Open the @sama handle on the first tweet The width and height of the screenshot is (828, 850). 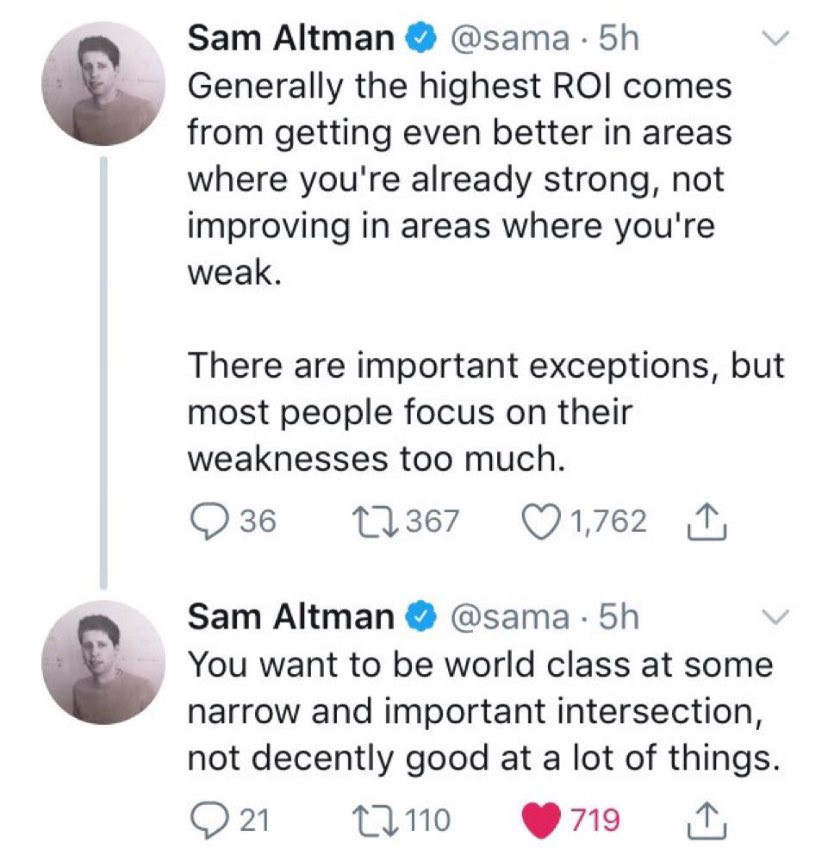coord(511,39)
